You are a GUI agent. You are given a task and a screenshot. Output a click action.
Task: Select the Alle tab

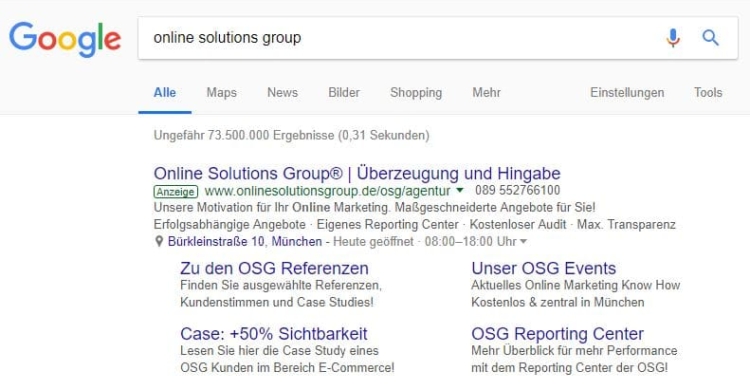point(165,93)
